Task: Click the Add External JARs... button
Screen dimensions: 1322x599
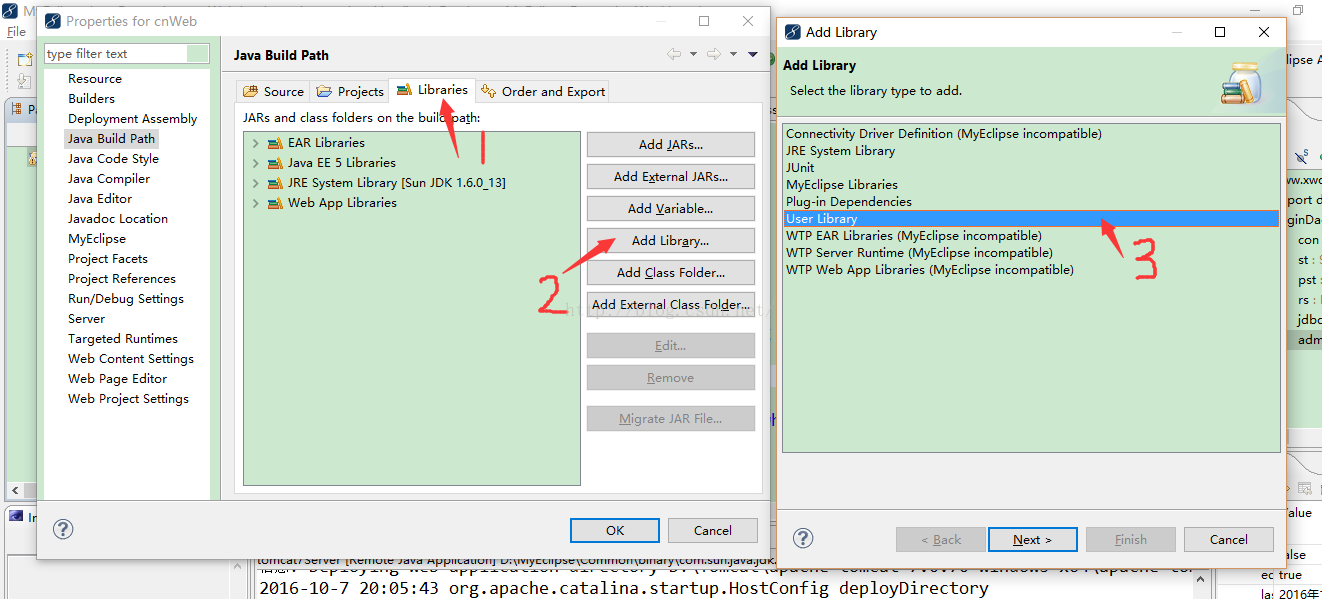Action: [x=670, y=177]
